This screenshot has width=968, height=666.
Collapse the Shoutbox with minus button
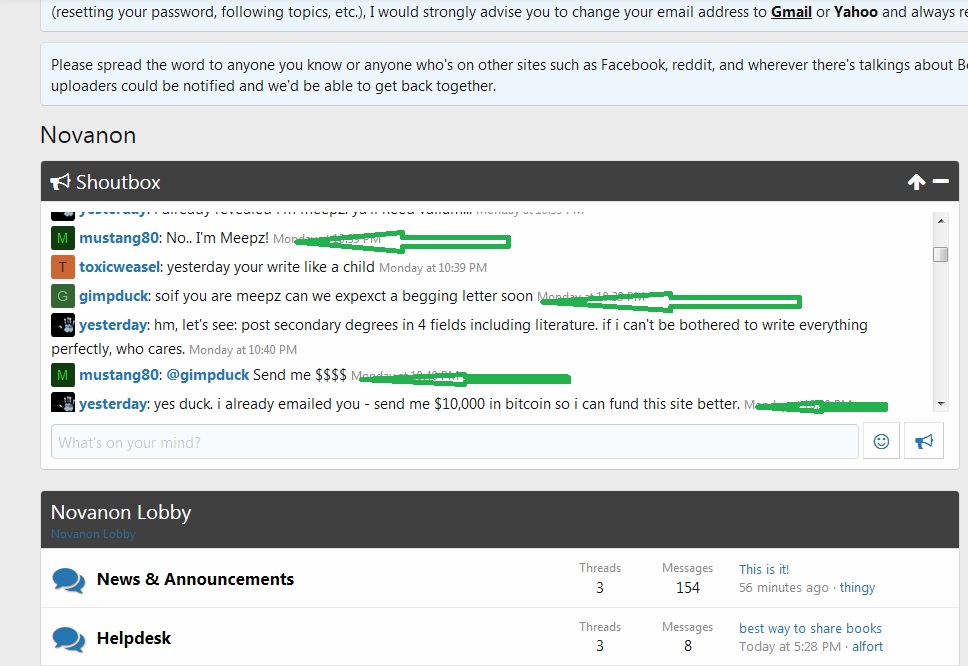940,181
